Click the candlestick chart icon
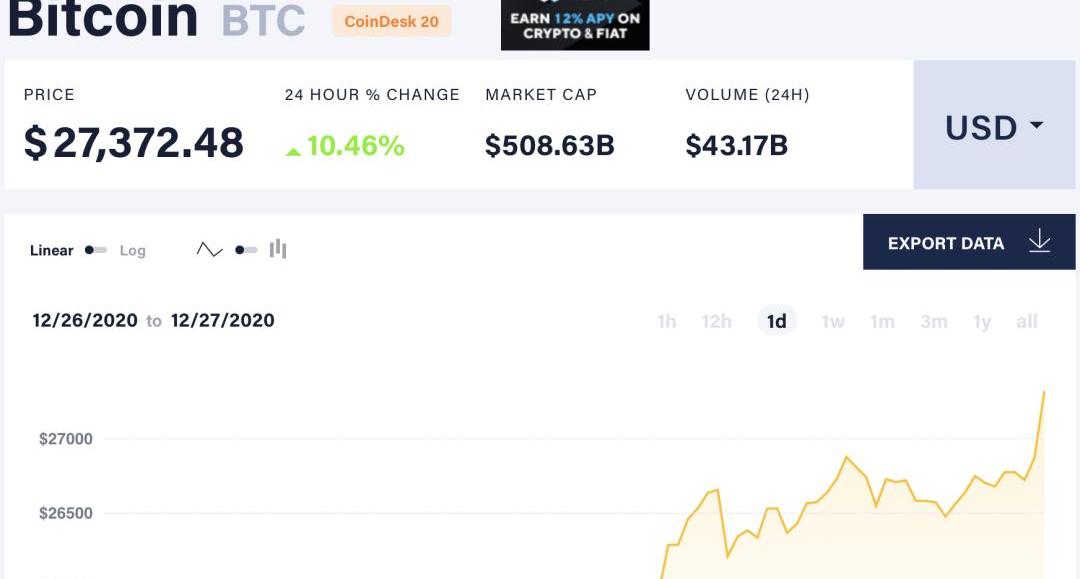Image resolution: width=1080 pixels, height=579 pixels. [278, 249]
